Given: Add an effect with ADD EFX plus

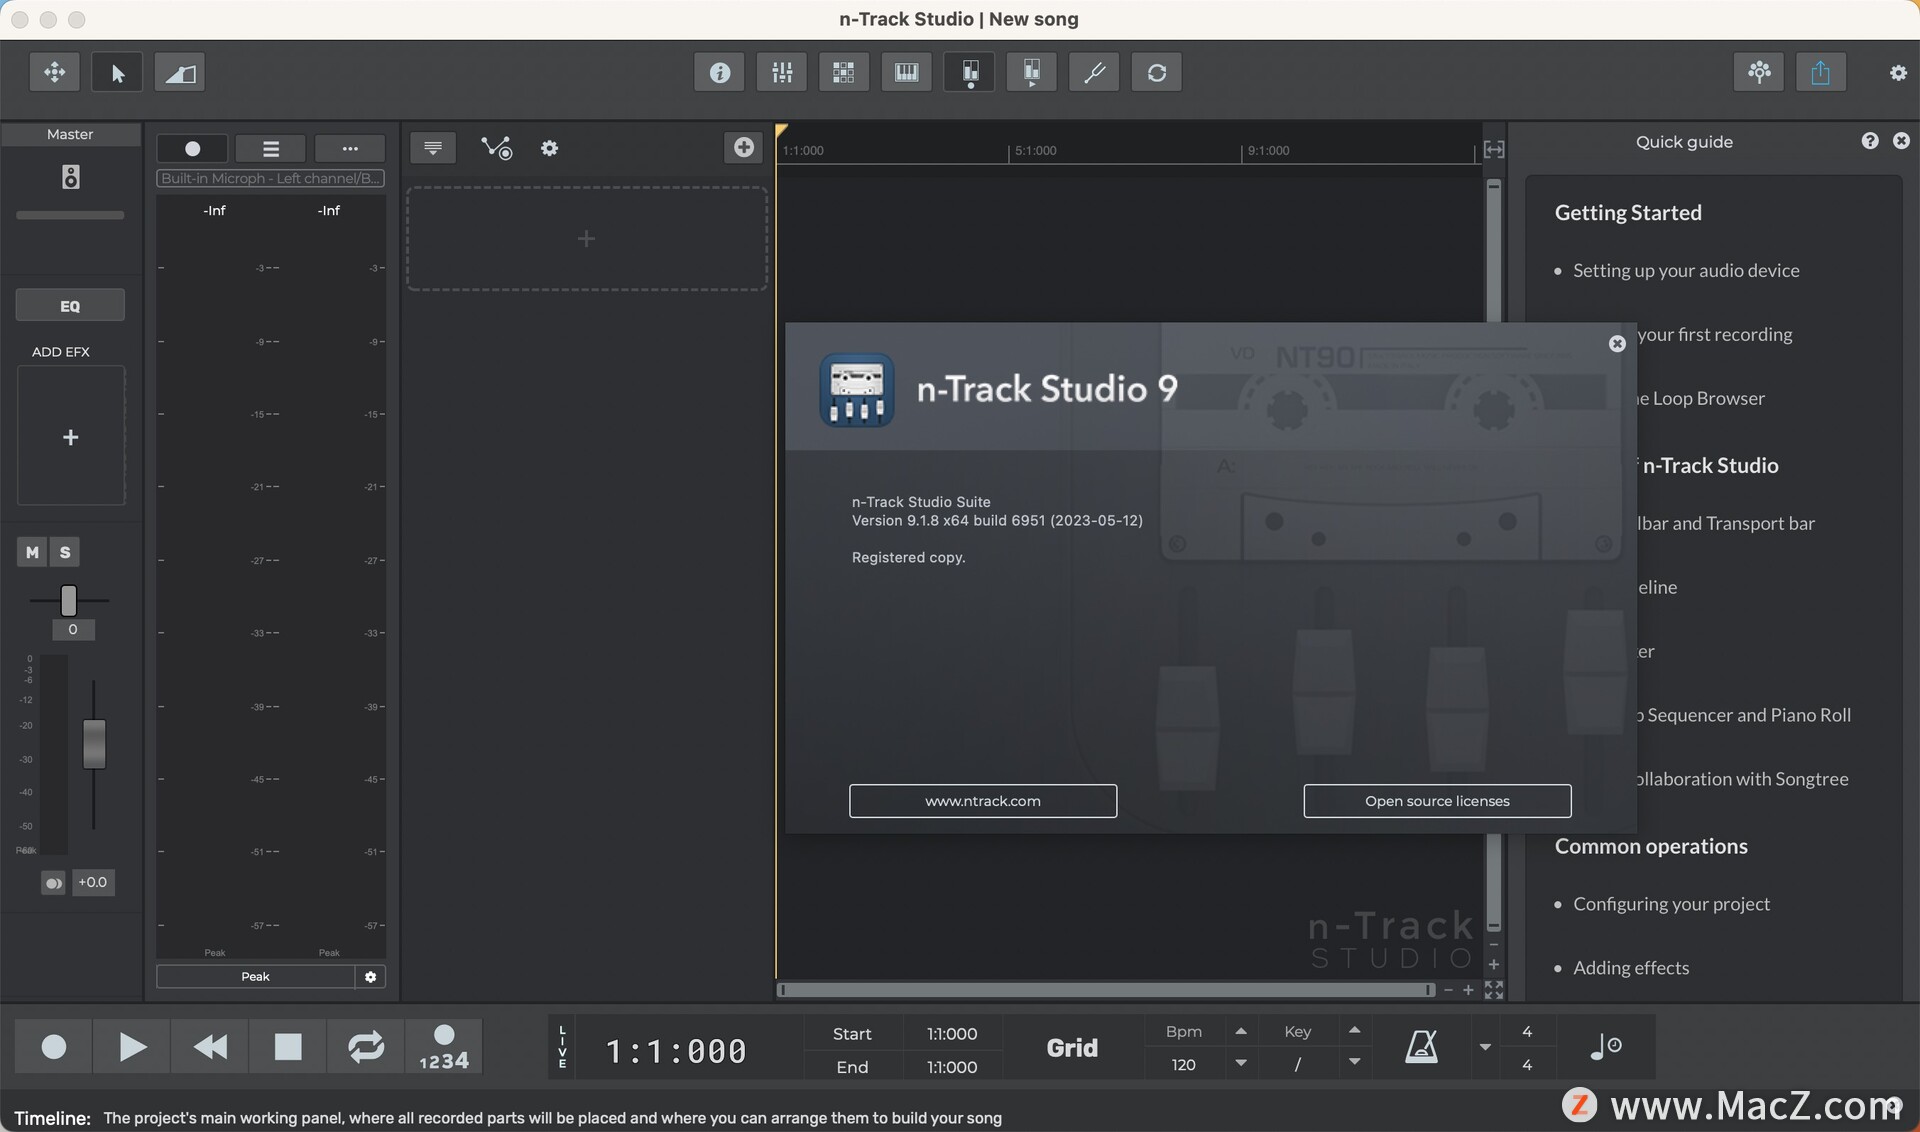Looking at the screenshot, I should (x=70, y=437).
